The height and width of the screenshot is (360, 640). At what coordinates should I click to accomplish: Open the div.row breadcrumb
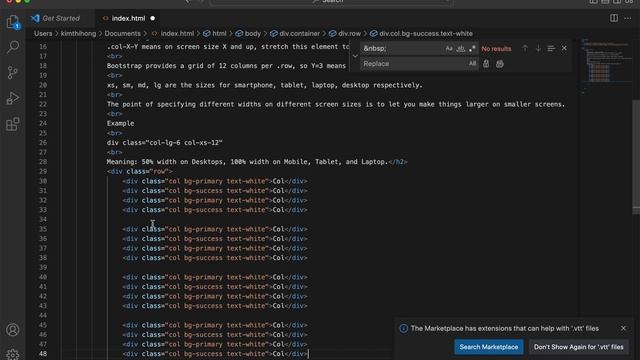click(345, 33)
